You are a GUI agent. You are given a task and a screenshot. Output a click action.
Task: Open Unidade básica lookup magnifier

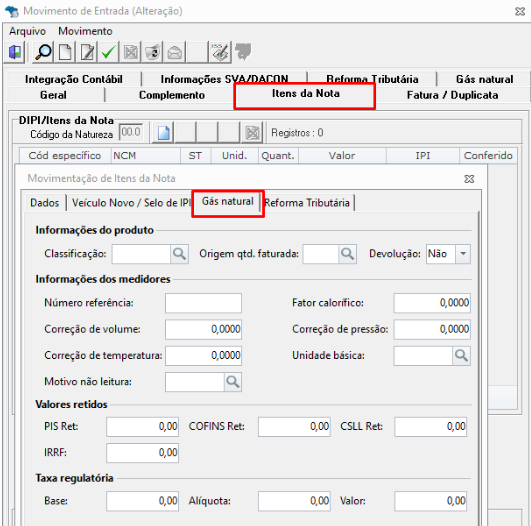coord(461,356)
